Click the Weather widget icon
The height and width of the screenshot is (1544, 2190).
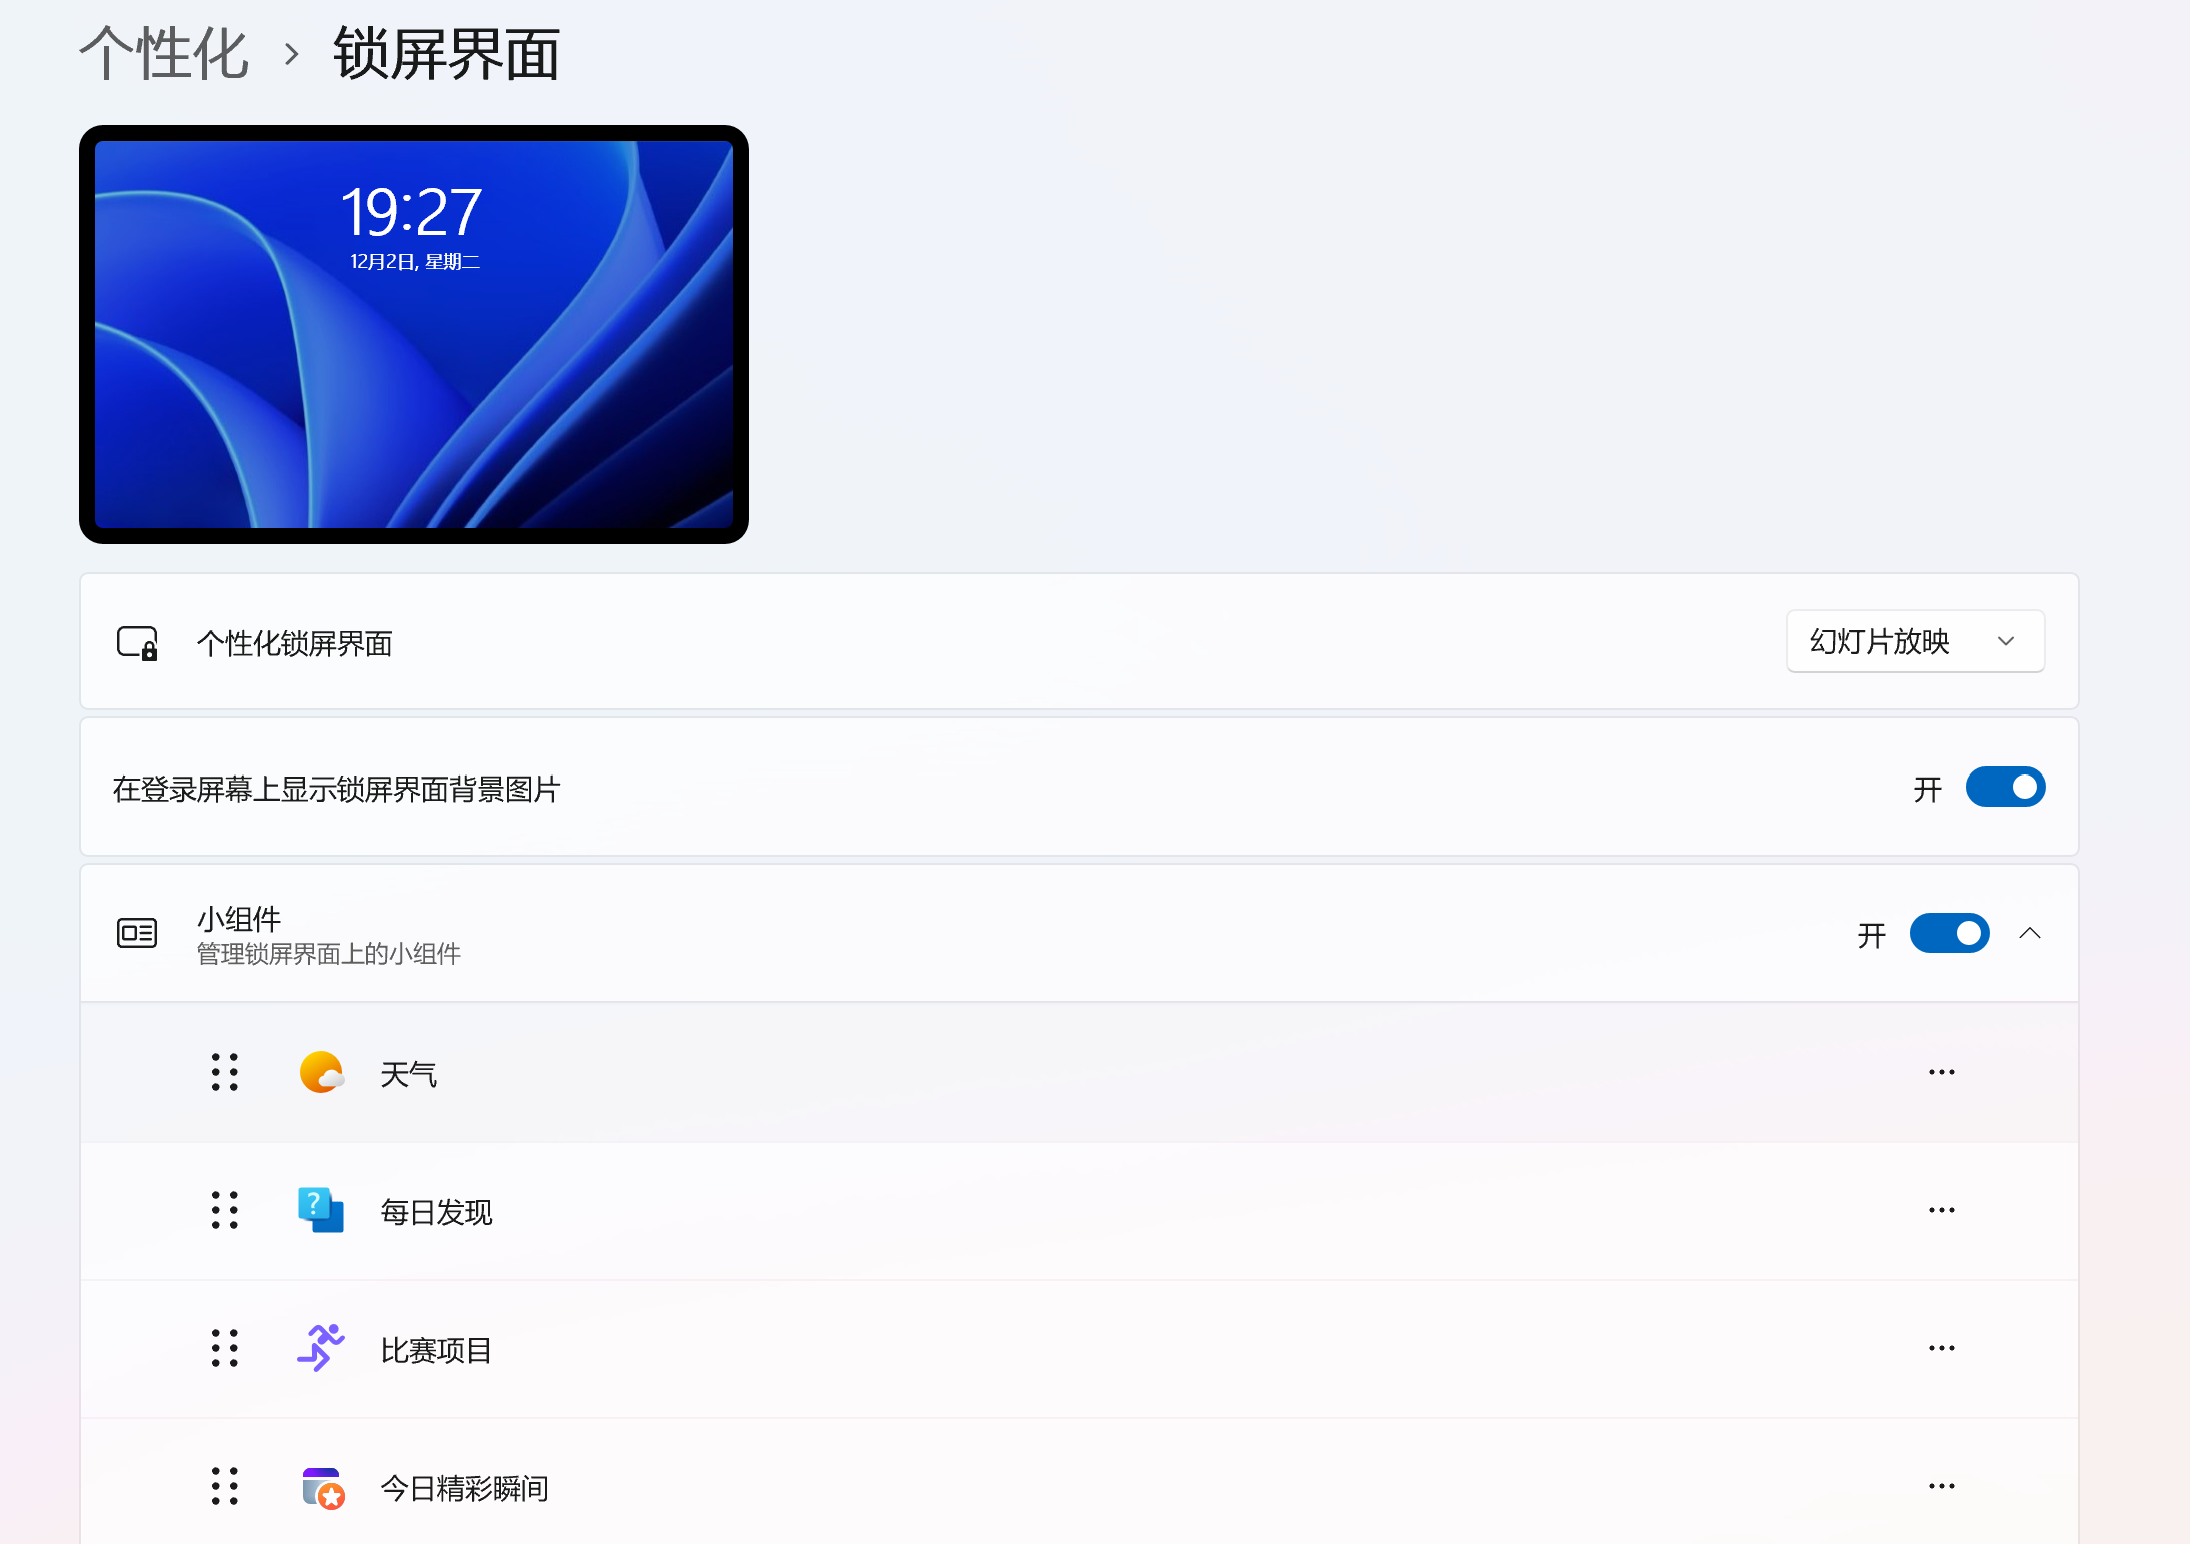pos(320,1072)
